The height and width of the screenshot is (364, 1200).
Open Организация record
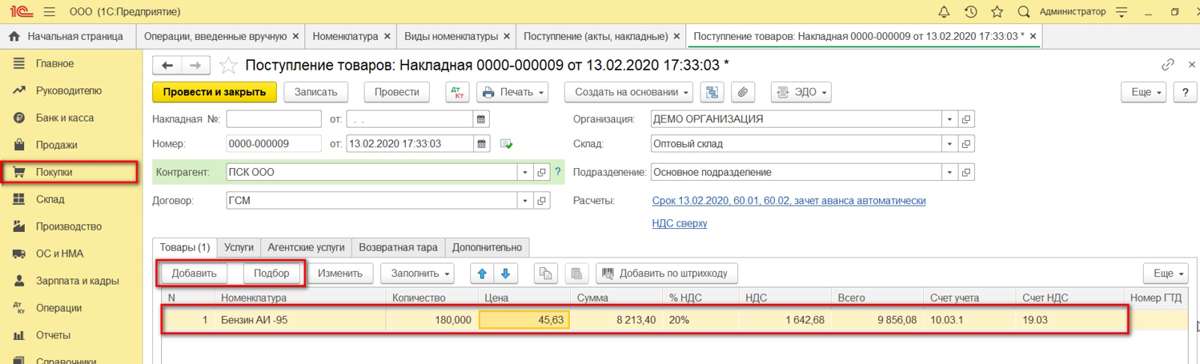pyautogui.click(x=966, y=119)
